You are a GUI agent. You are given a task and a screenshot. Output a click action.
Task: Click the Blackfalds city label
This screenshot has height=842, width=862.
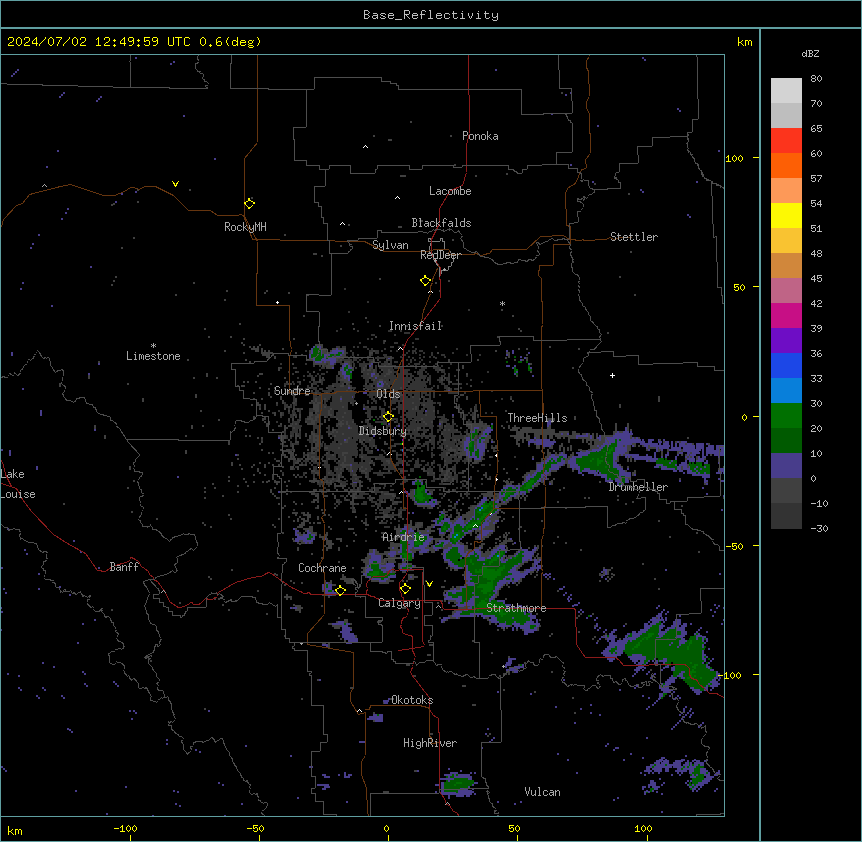(x=441, y=223)
